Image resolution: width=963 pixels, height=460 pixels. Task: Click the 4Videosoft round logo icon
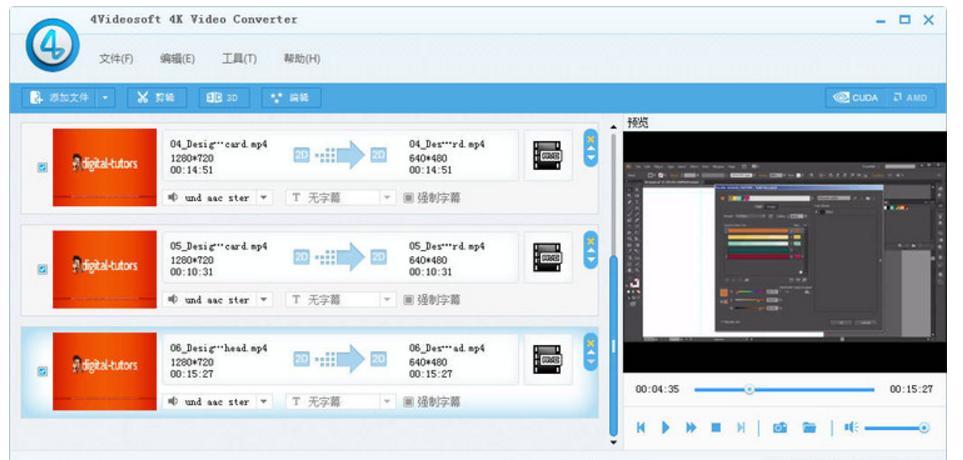point(52,45)
